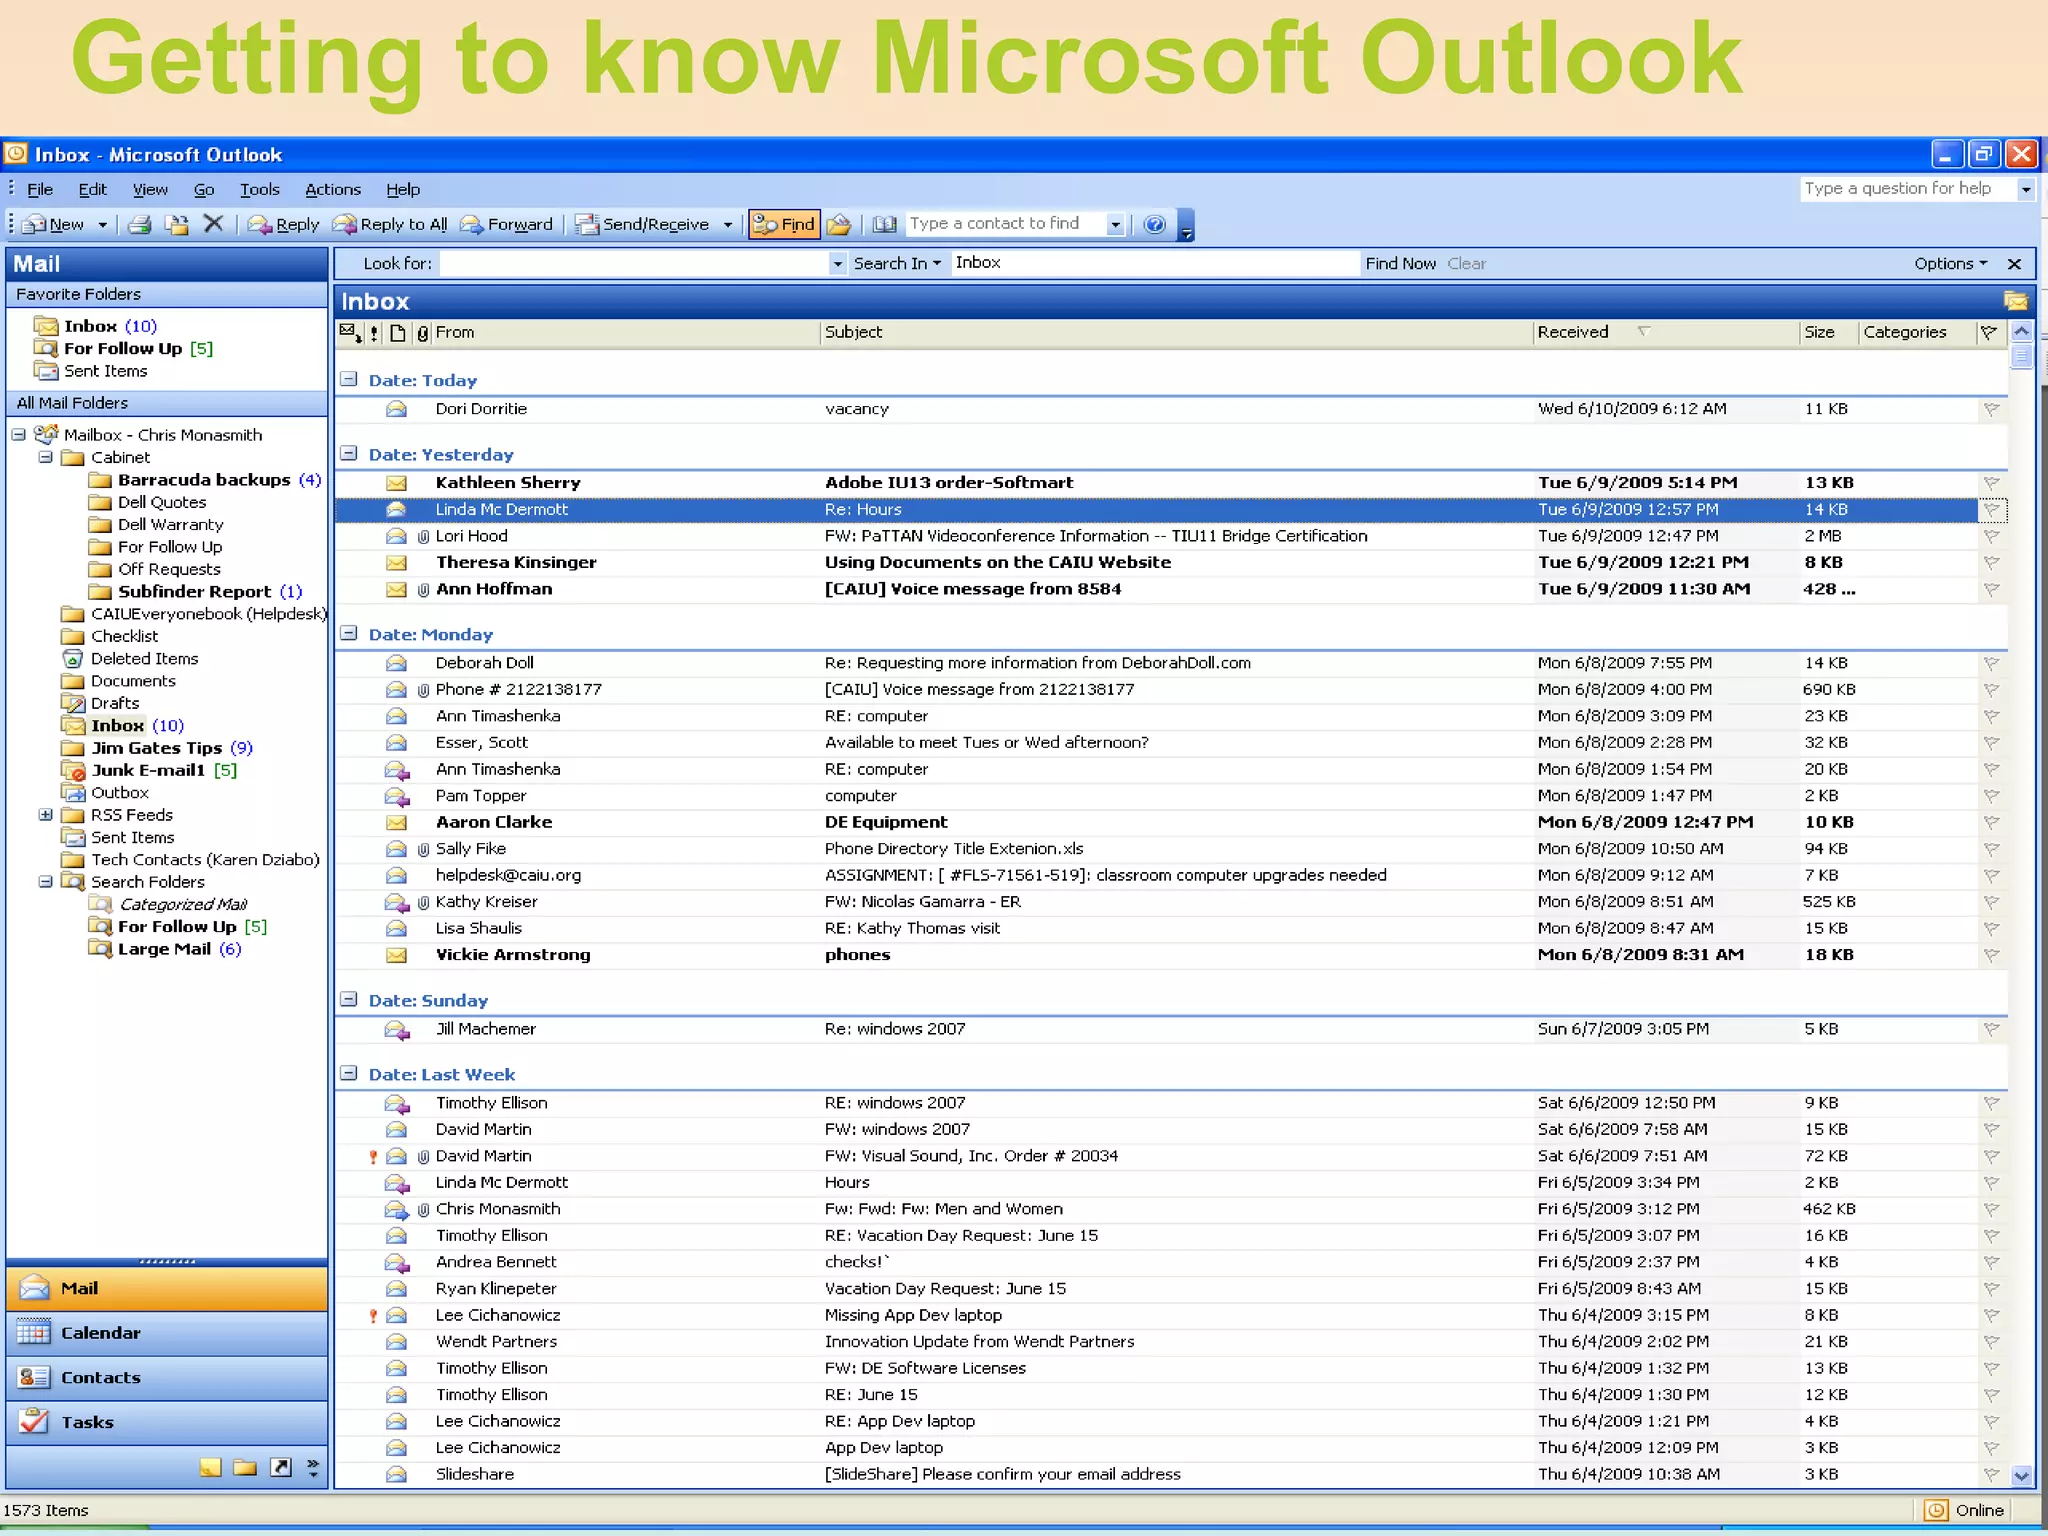Click the down arrow of the message list scrollbar
Screen dimensions: 2048x1536
(x=2021, y=1476)
